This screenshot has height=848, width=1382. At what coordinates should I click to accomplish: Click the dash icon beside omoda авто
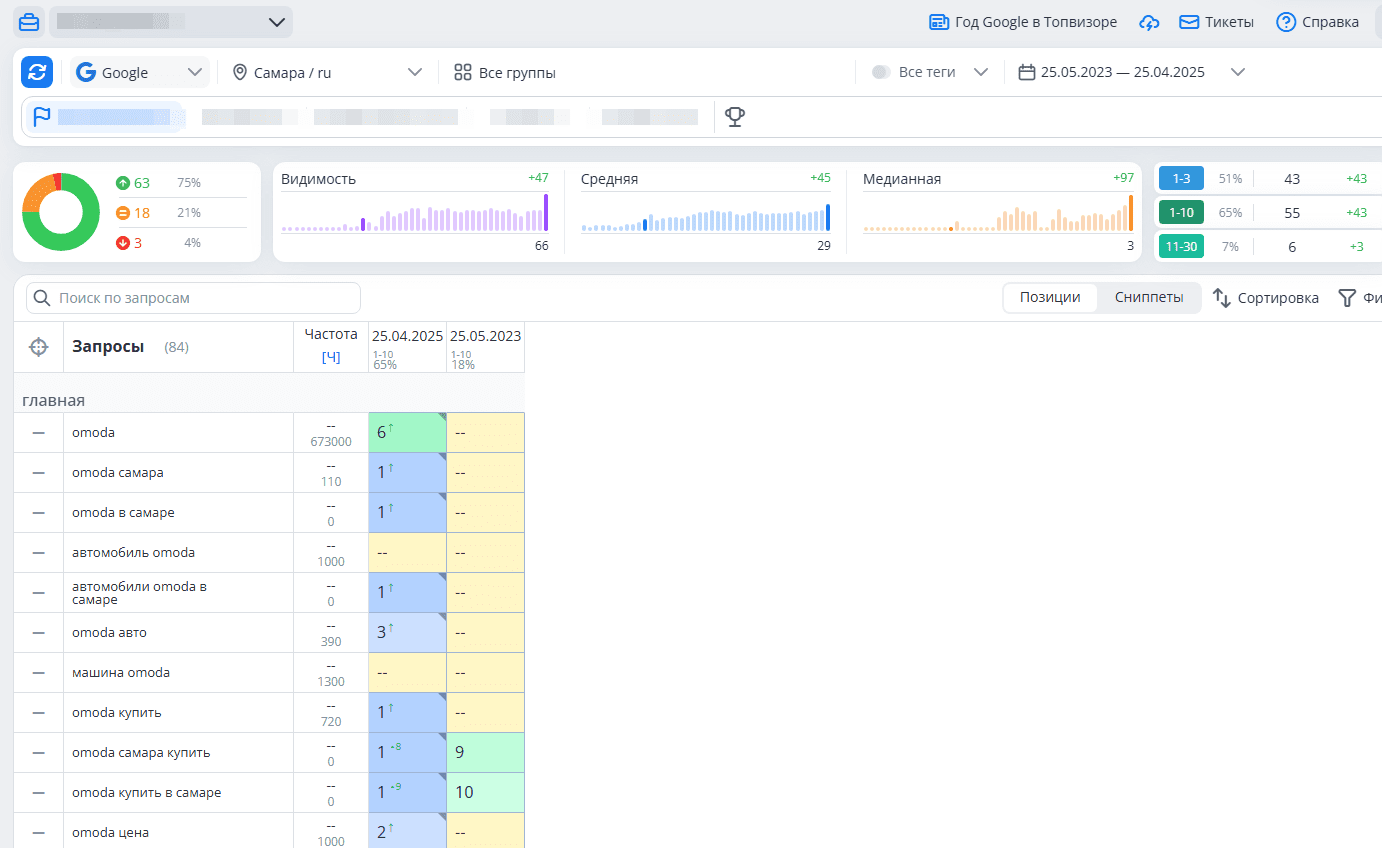click(38, 632)
